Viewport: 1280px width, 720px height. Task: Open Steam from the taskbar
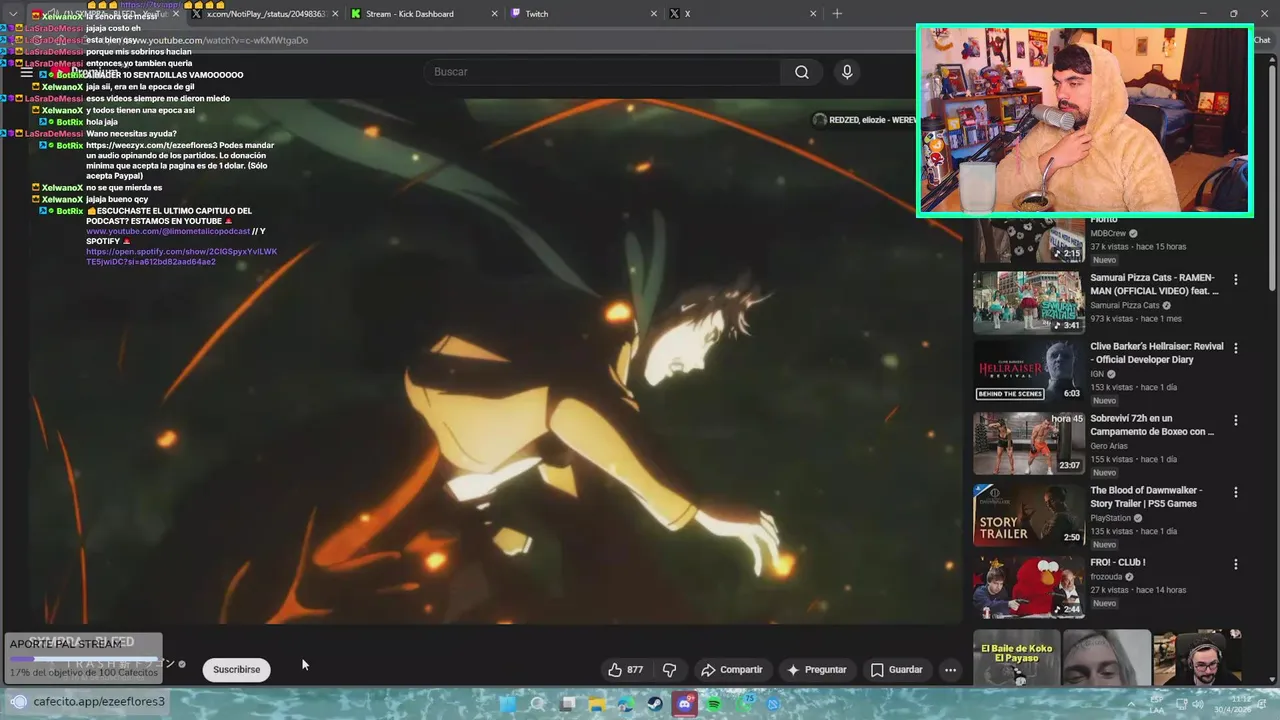(x=655, y=704)
